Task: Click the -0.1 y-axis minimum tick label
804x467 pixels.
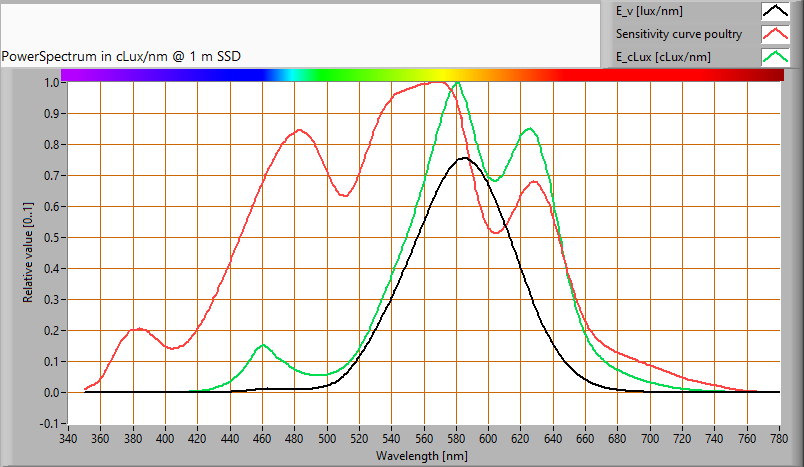Action: pyautogui.click(x=47, y=423)
